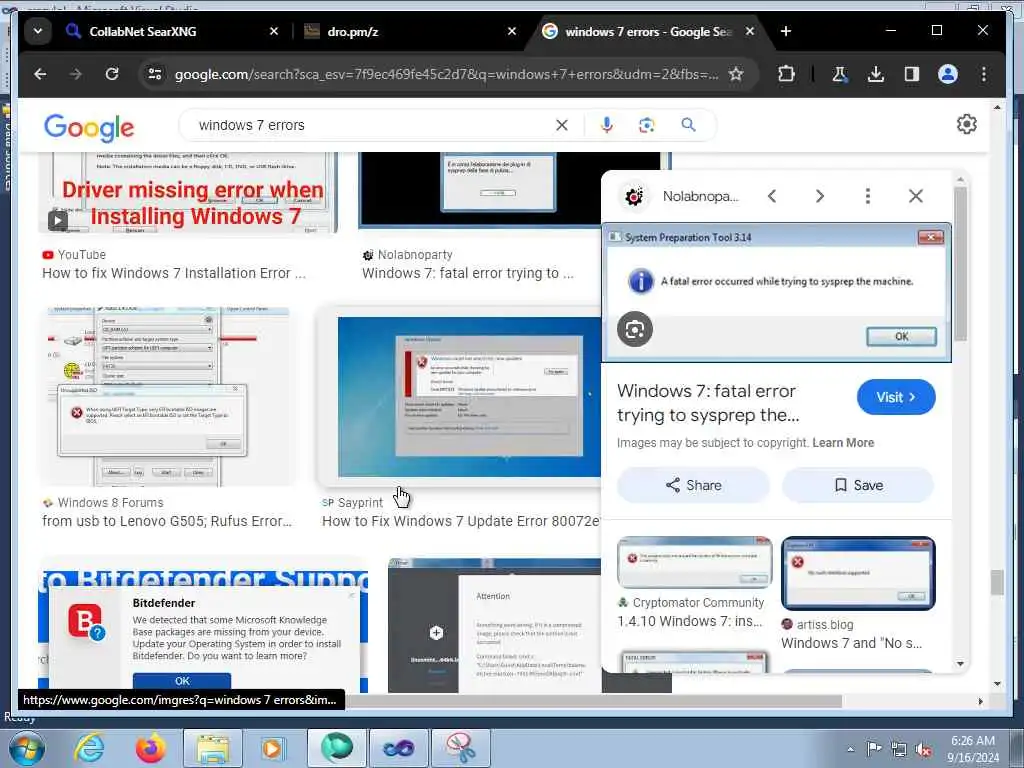Go back to previous page

[40, 74]
